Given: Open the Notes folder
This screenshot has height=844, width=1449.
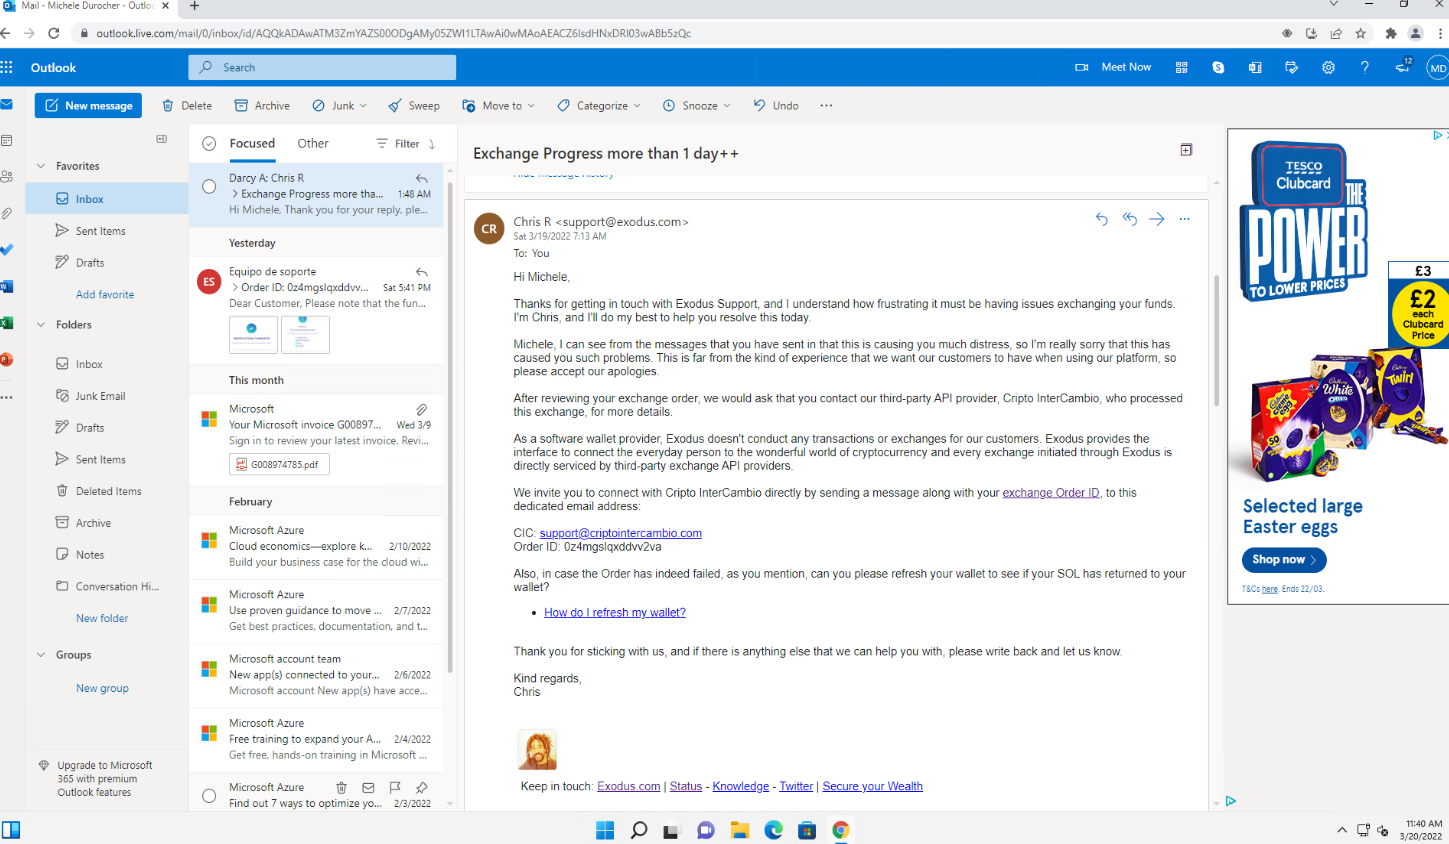Looking at the screenshot, I should pyautogui.click(x=107, y=555).
